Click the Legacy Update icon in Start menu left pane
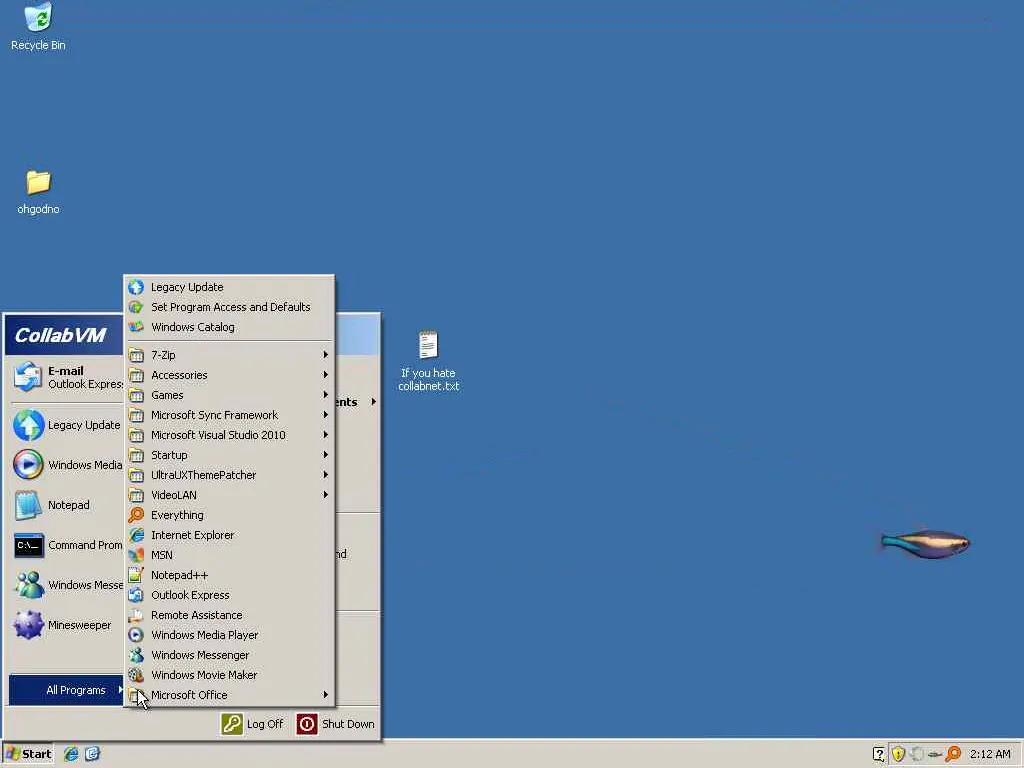 (28, 425)
